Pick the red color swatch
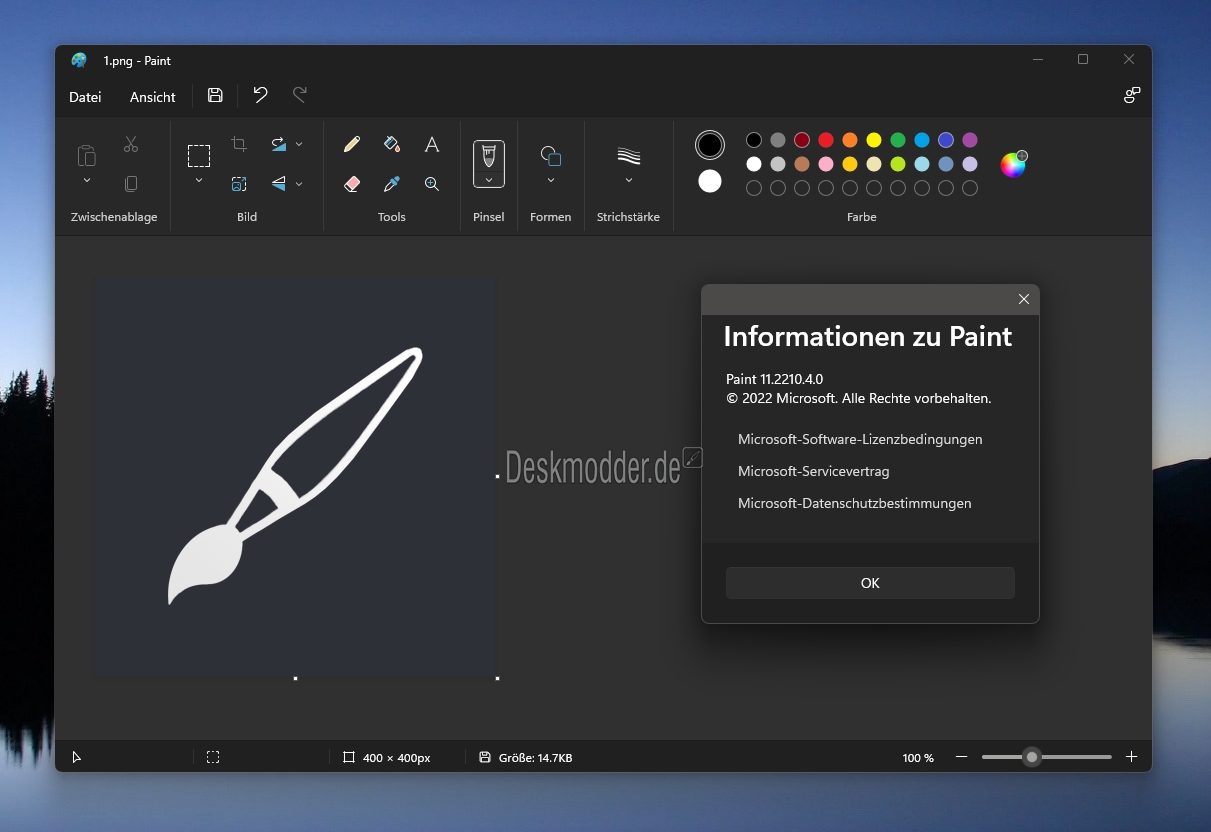This screenshot has height=832, width=1211. [826, 140]
